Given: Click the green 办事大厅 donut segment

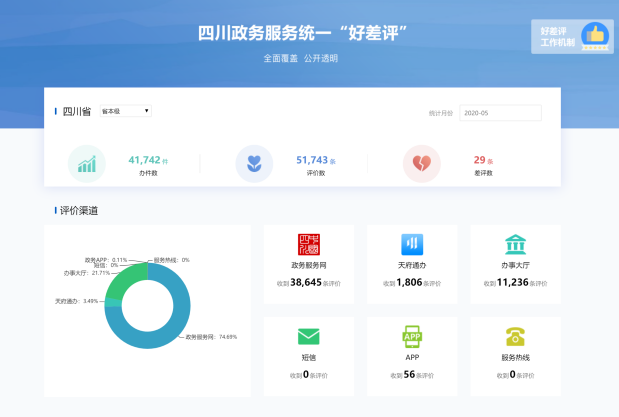Looking at the screenshot, I should [x=125, y=282].
